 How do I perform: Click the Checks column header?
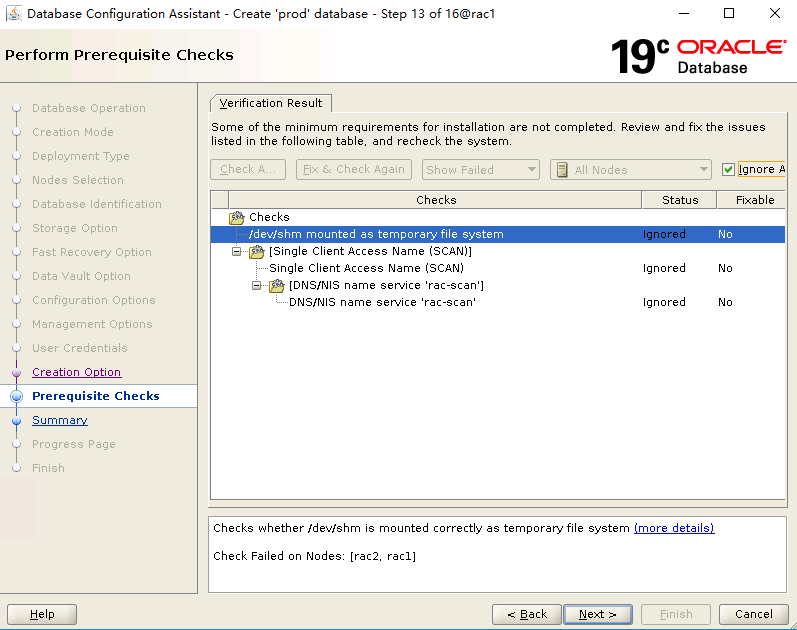coord(436,200)
